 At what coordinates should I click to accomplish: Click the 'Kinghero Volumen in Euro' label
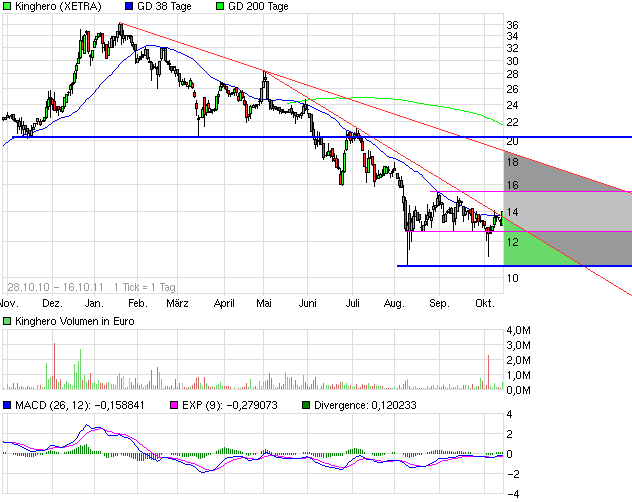tap(75, 321)
